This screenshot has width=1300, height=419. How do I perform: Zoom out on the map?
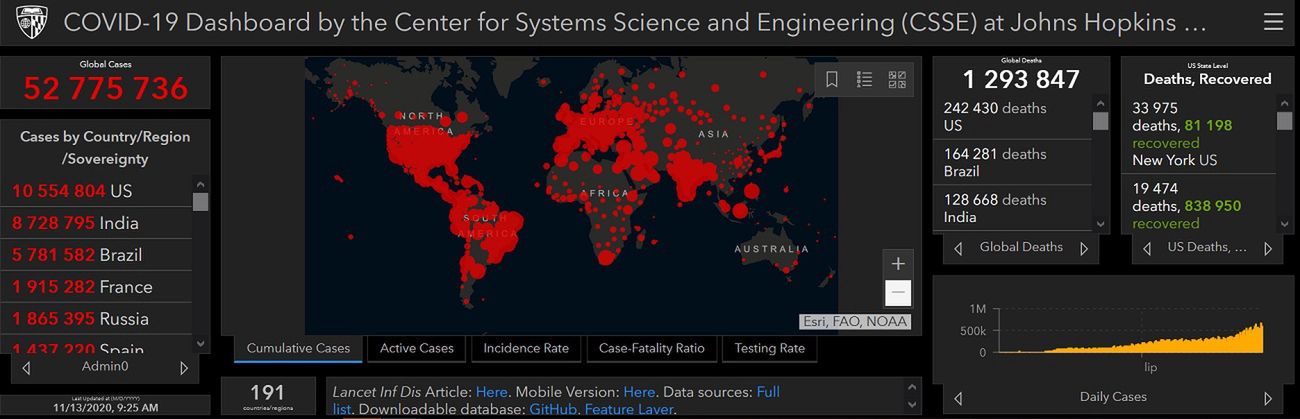click(x=898, y=293)
